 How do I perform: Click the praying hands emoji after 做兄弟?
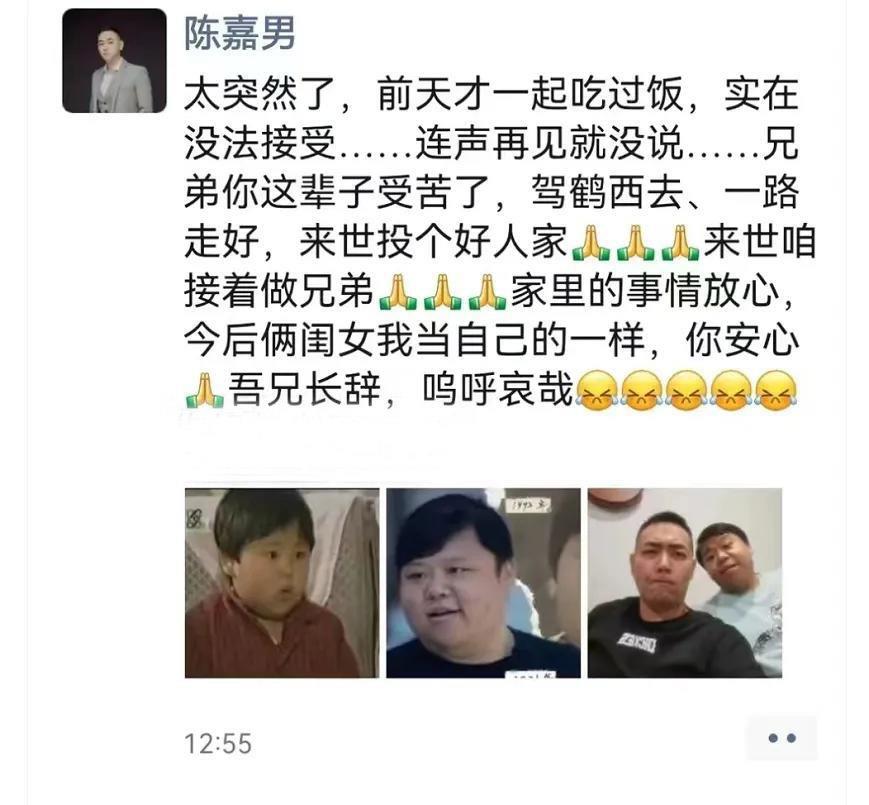397,291
